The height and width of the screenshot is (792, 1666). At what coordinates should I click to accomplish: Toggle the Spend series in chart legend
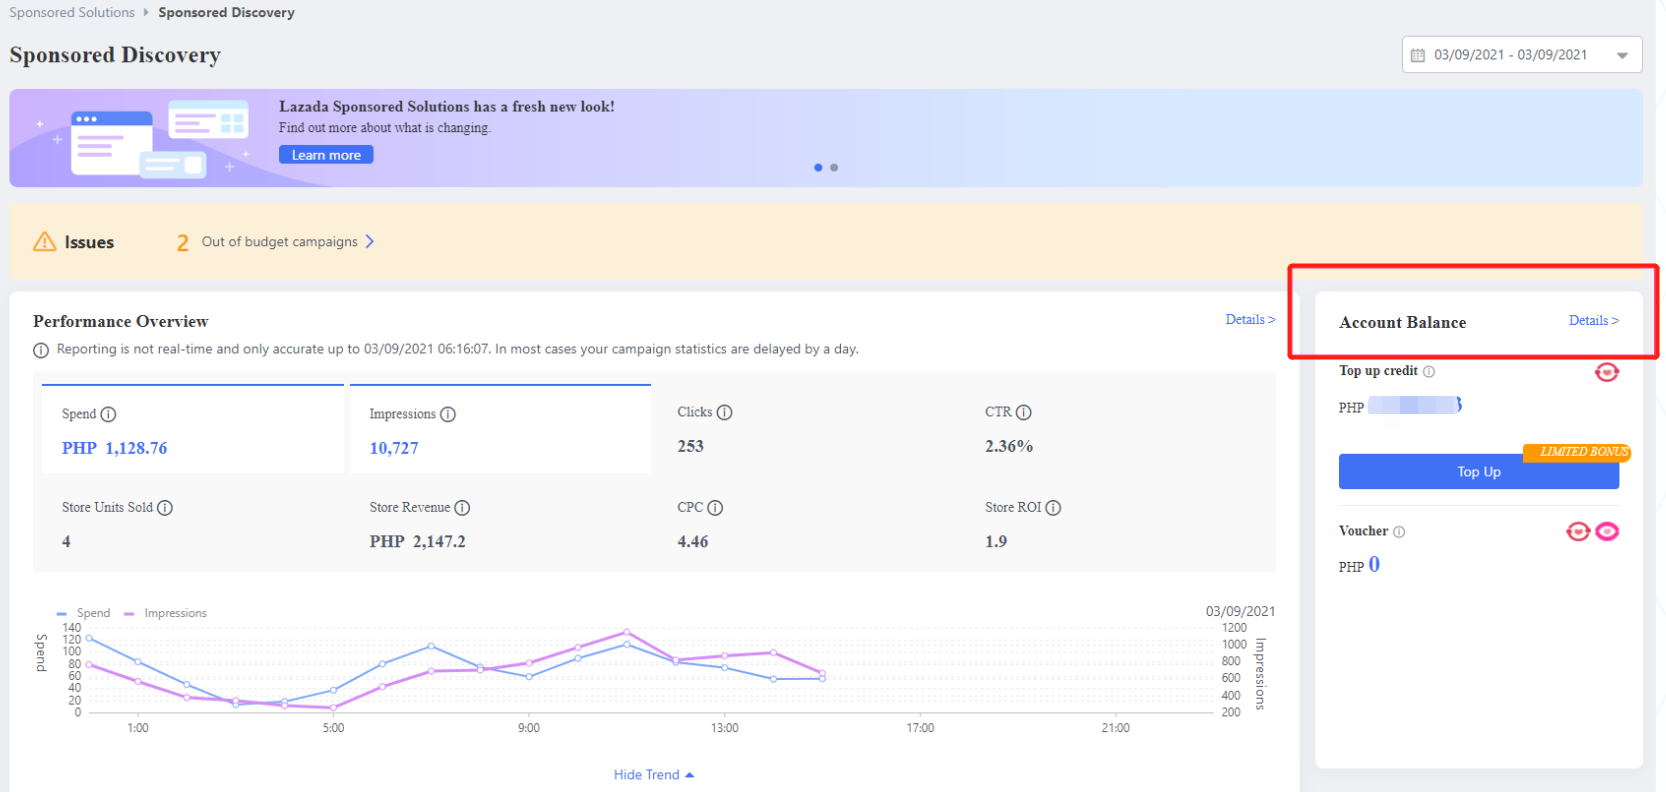click(85, 613)
